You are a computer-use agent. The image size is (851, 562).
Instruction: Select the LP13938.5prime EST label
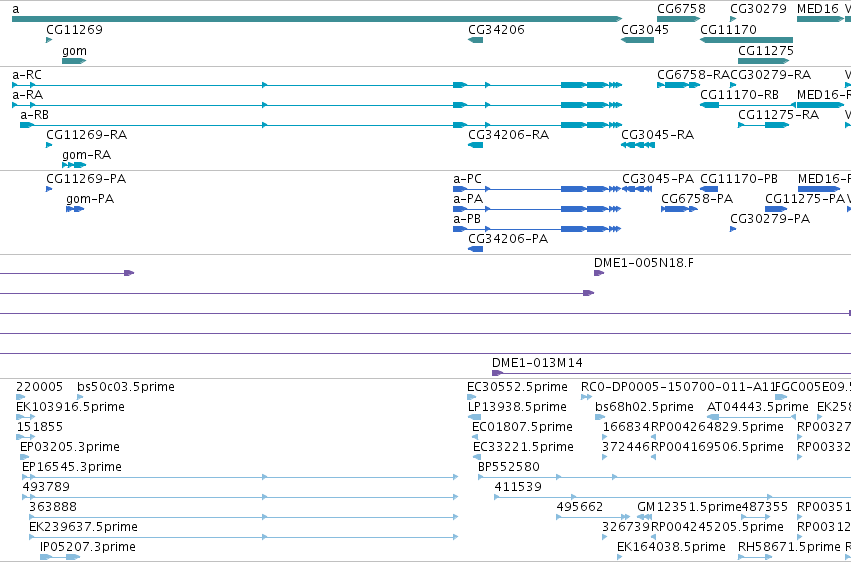(517, 407)
